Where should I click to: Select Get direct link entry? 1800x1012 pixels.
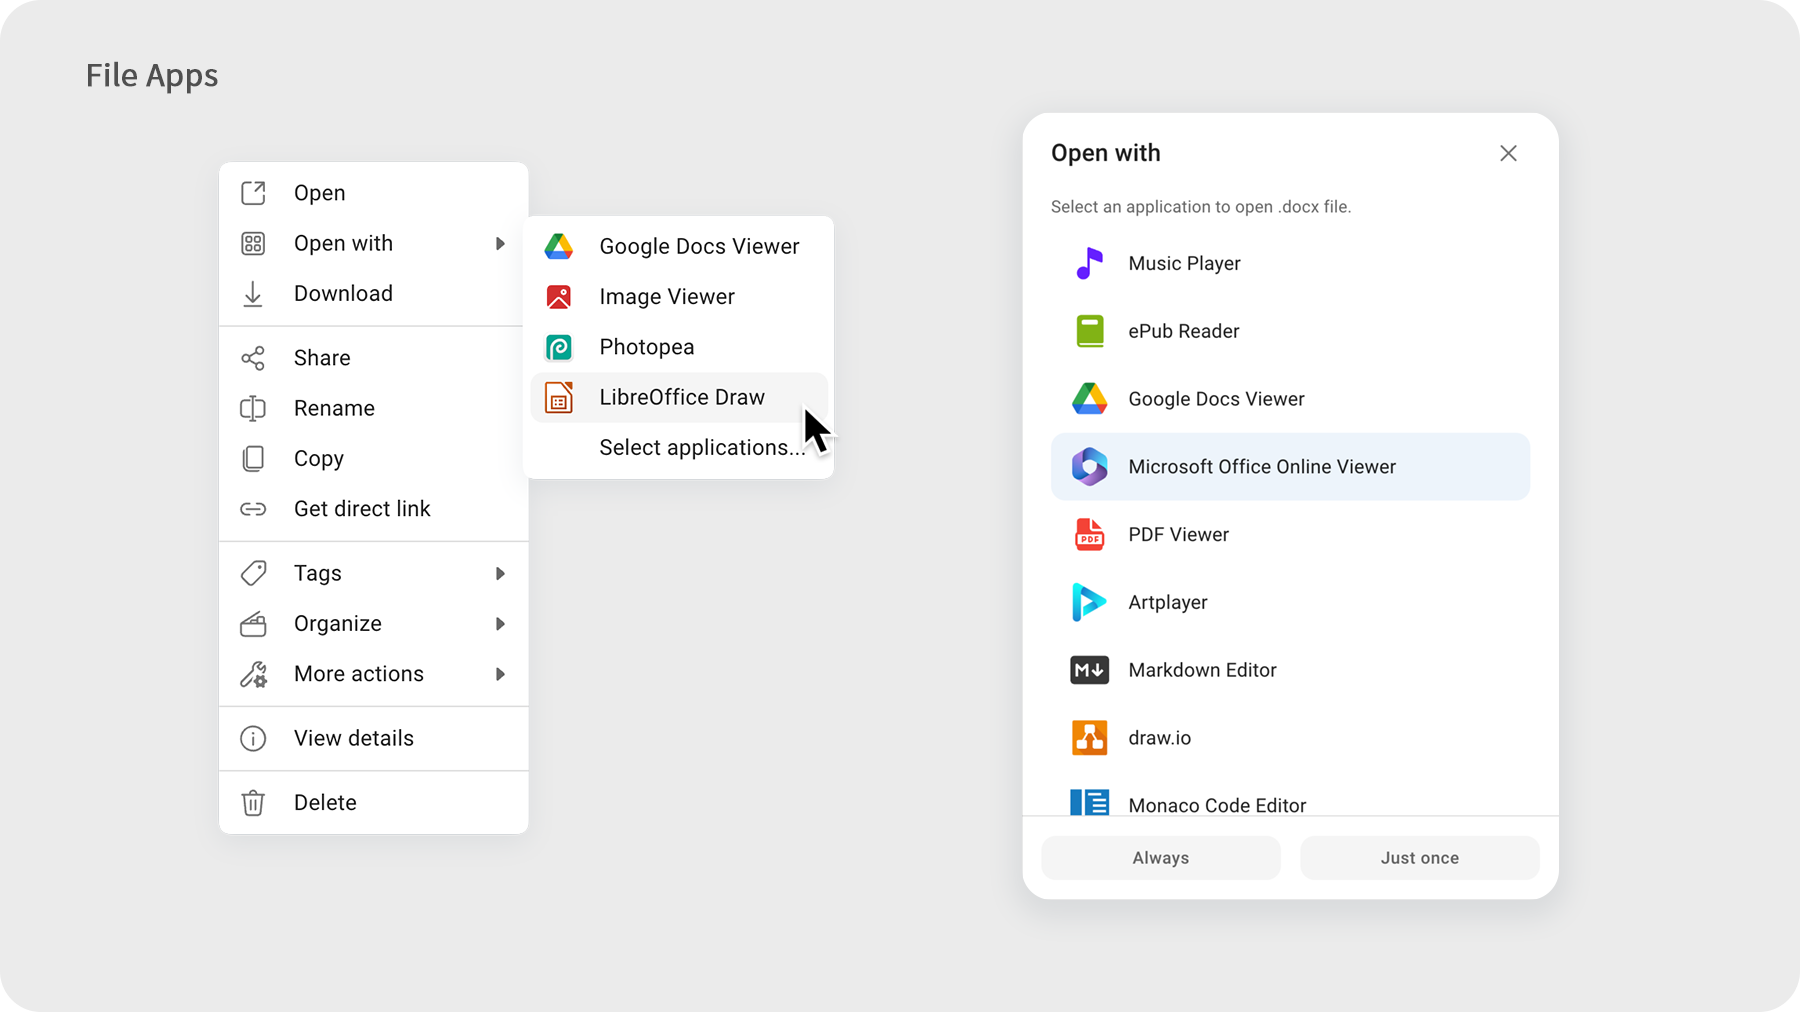(374, 509)
